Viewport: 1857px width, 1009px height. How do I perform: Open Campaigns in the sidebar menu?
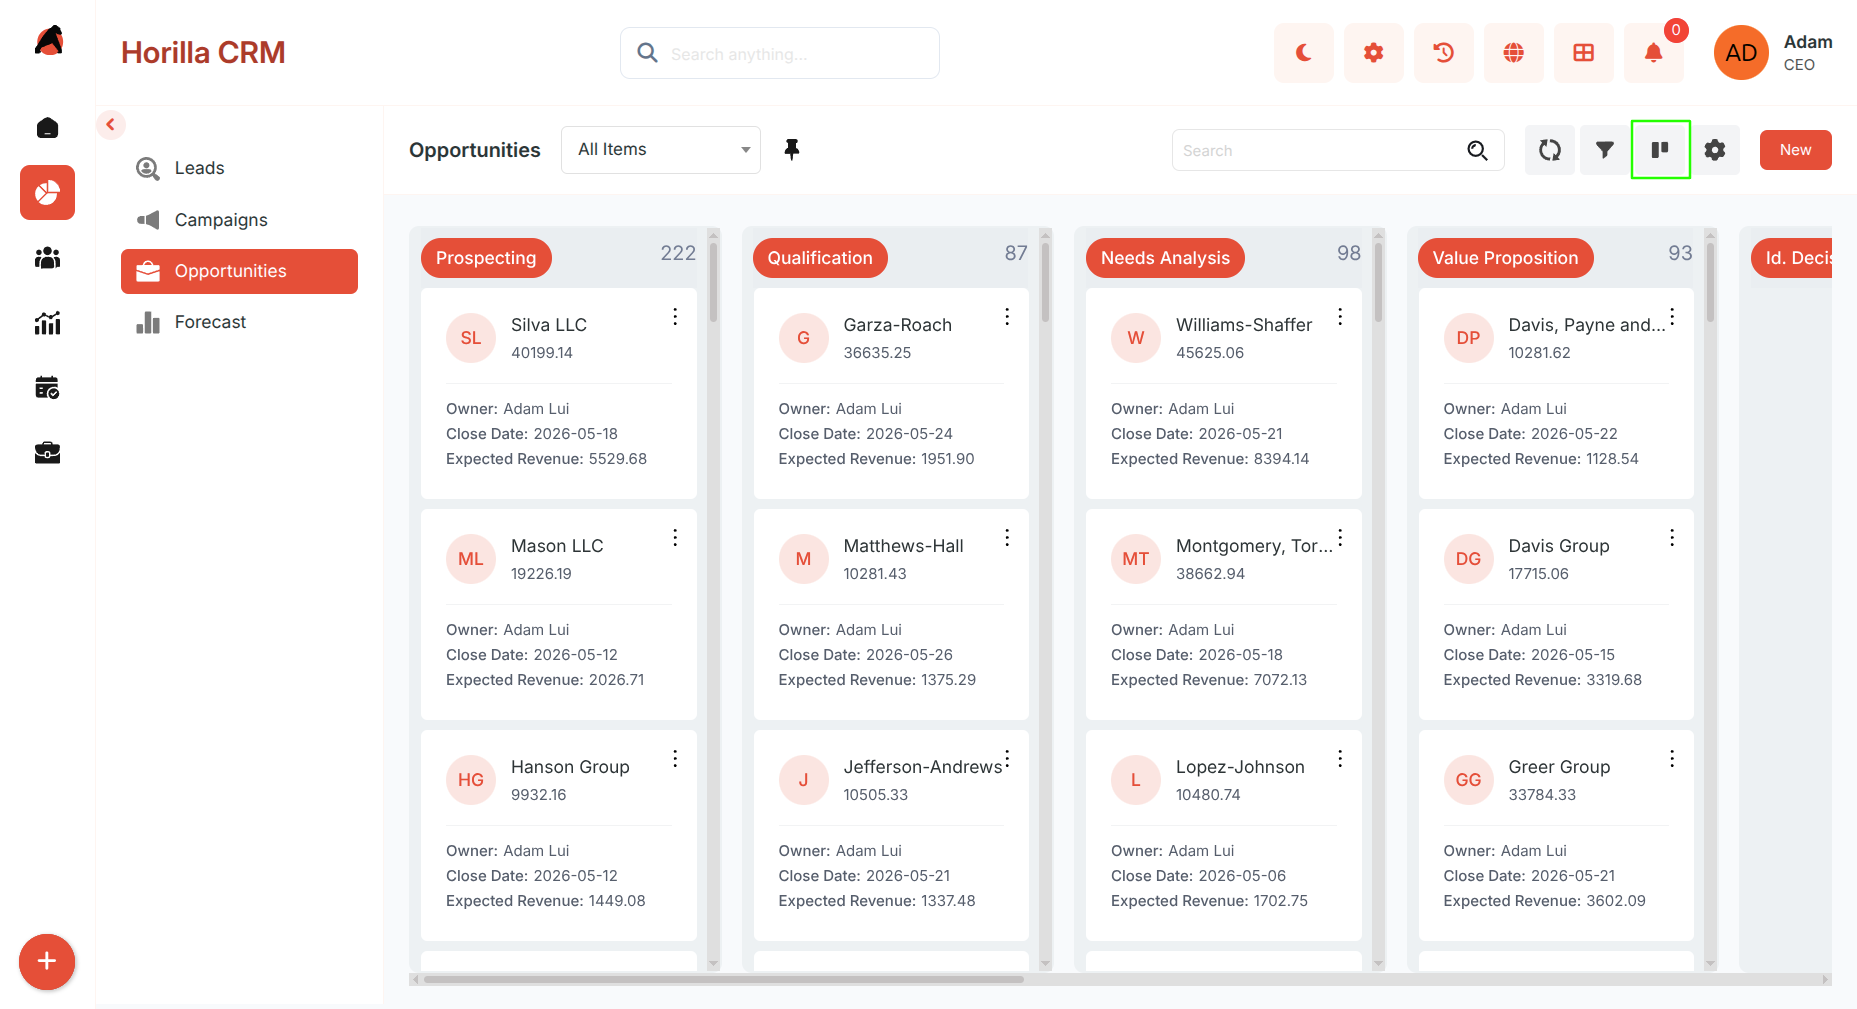pyautogui.click(x=239, y=220)
